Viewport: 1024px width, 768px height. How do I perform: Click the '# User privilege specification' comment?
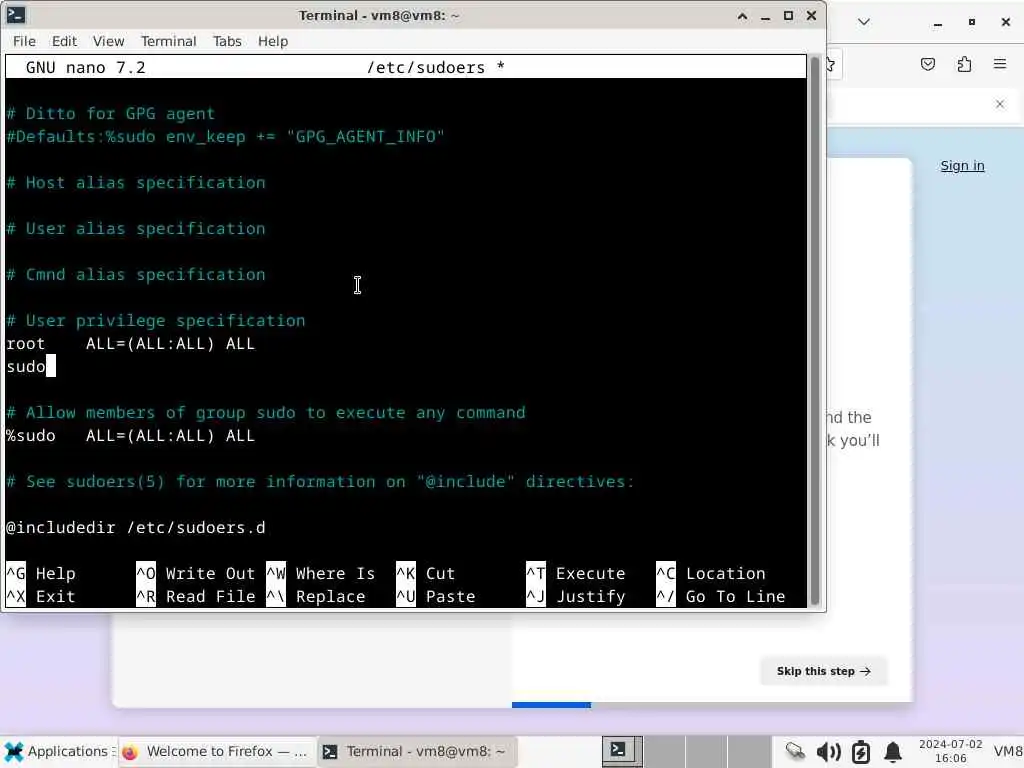tap(155, 321)
